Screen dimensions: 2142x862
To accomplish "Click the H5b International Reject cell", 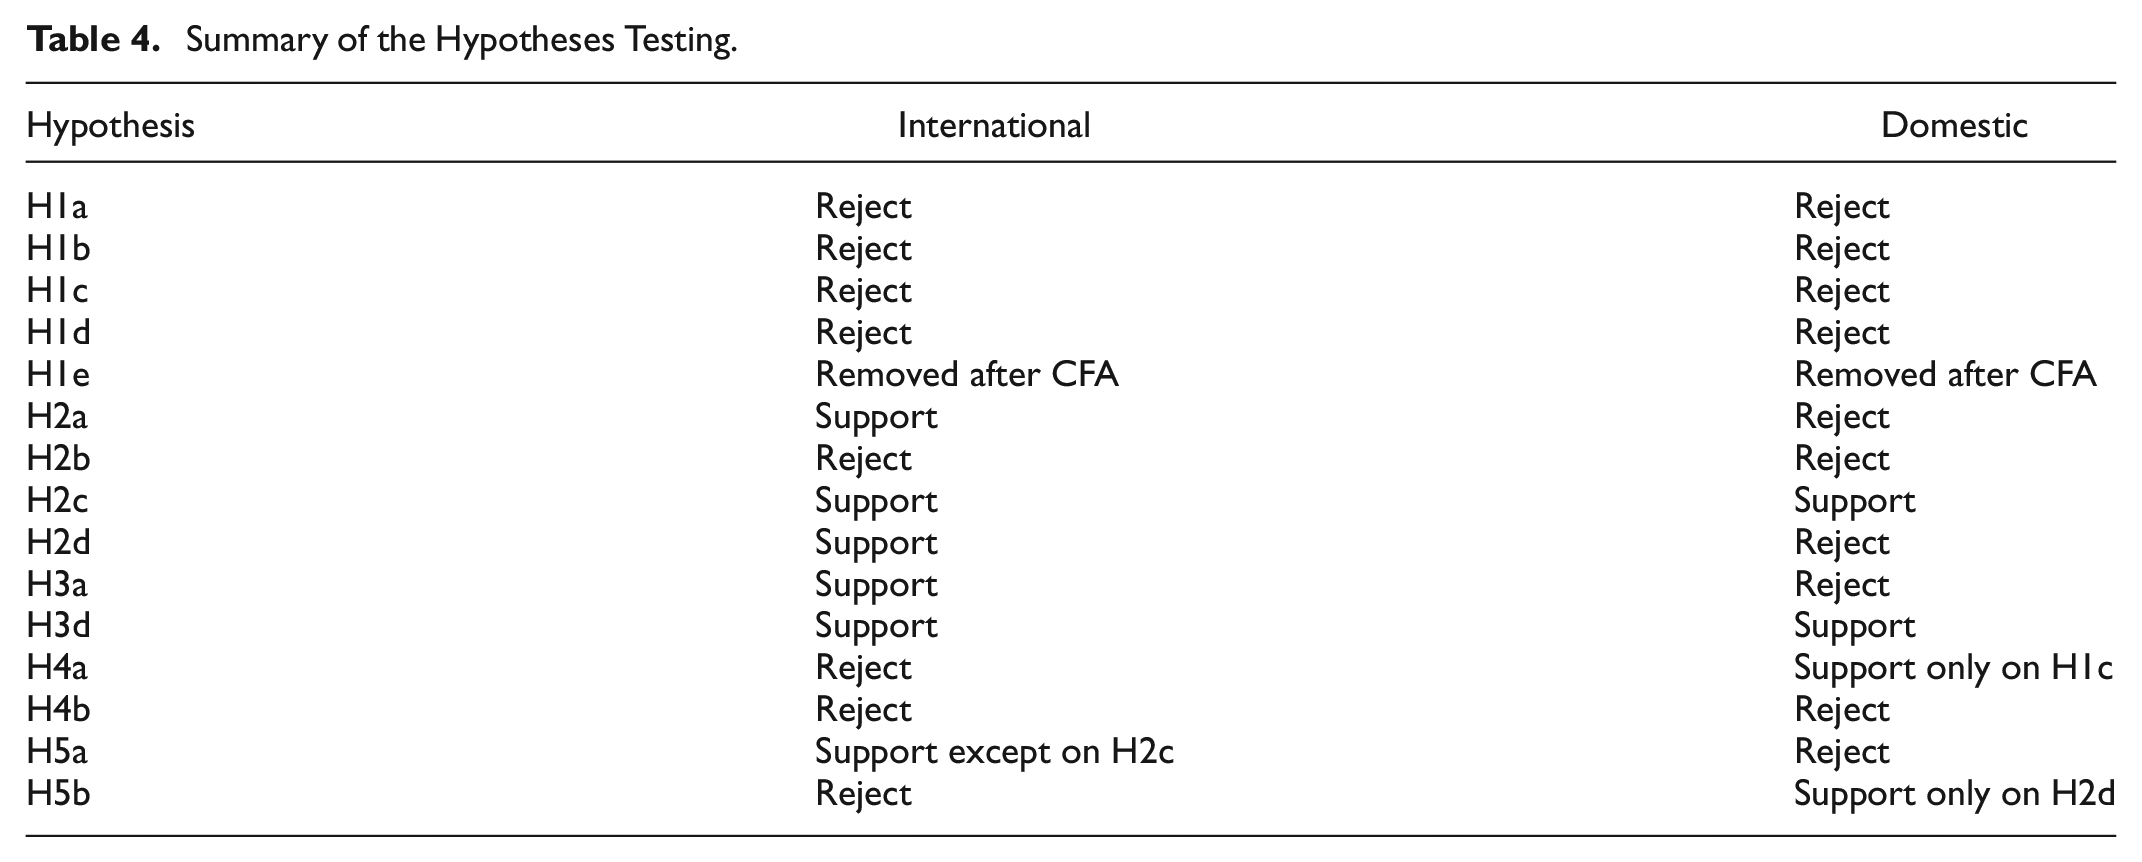I will tap(864, 794).
